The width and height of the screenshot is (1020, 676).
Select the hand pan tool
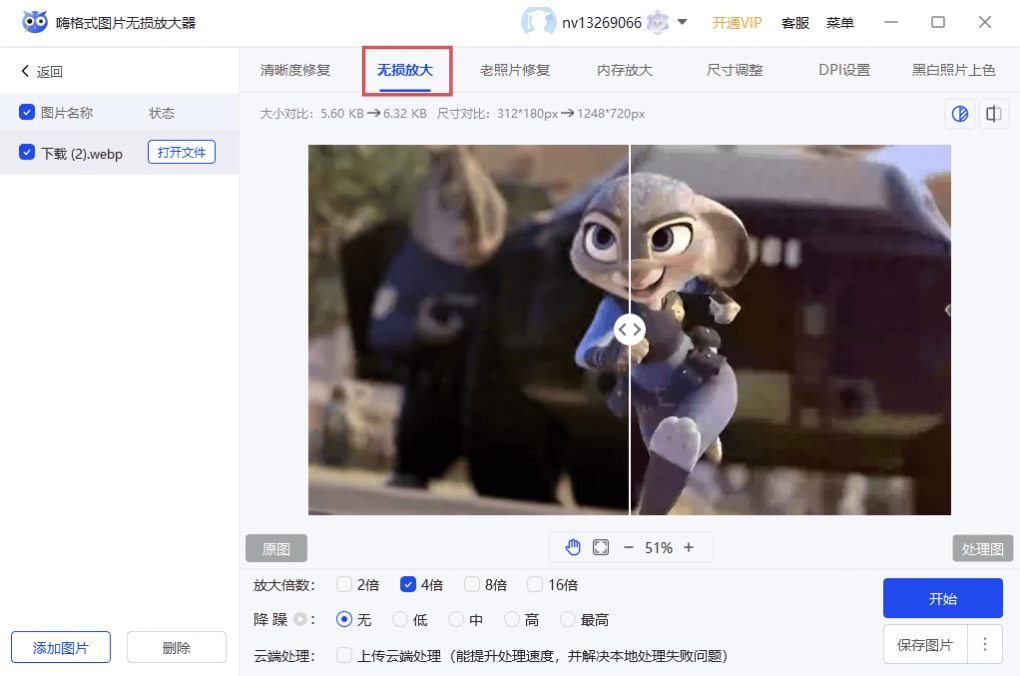pos(573,547)
